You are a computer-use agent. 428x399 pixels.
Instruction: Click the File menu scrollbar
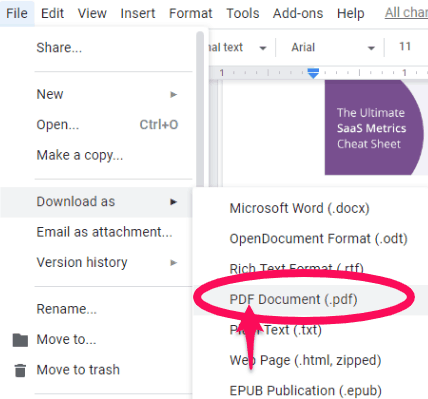tap(200, 110)
